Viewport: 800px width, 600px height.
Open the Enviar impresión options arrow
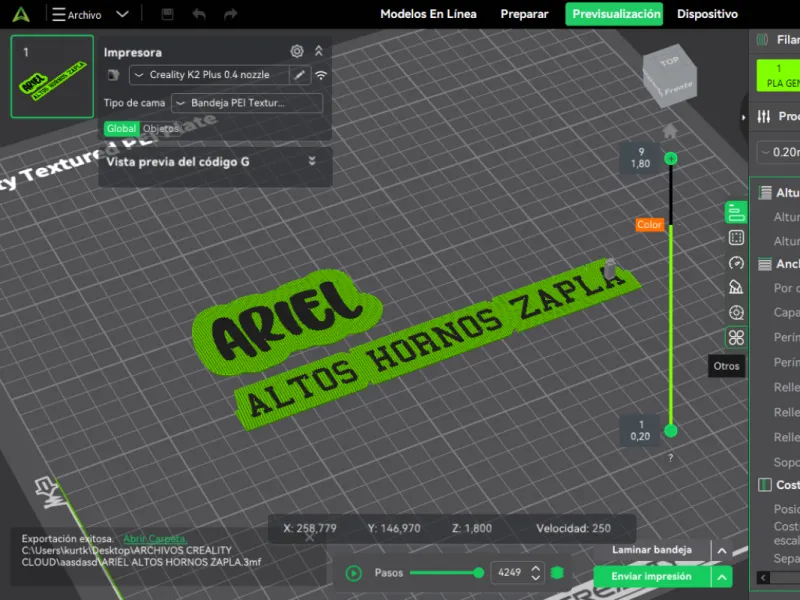click(722, 577)
